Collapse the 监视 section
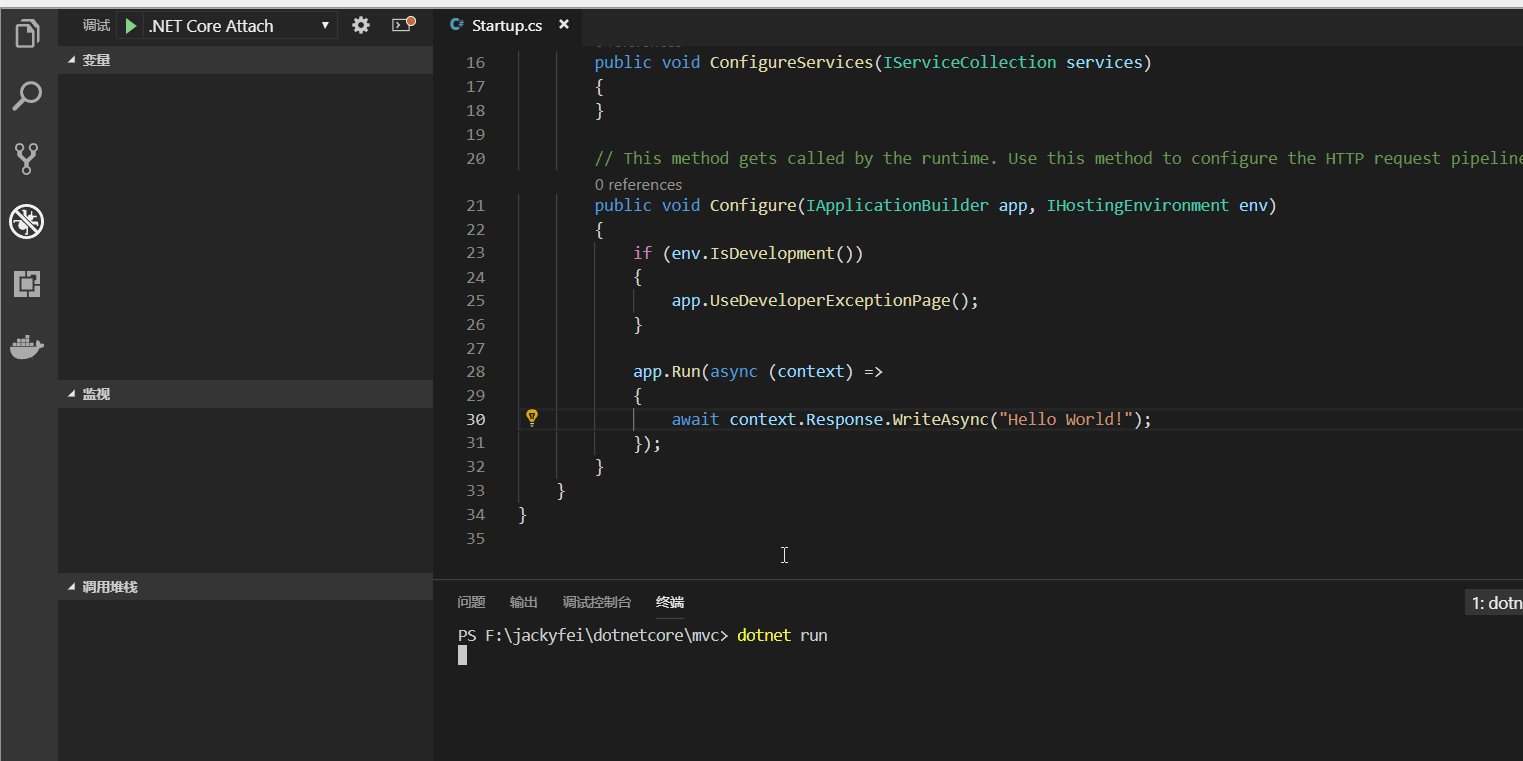This screenshot has width=1523, height=761. [88, 394]
